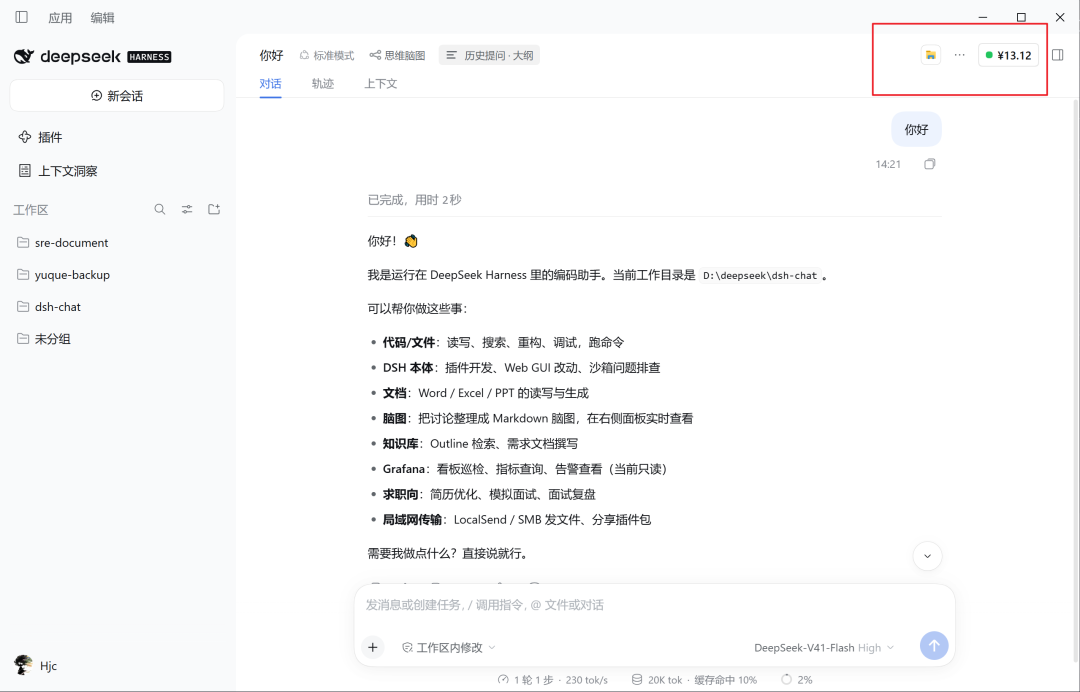Toggle the left sidebar panel icon
1080x692 pixels.
coord(21,17)
